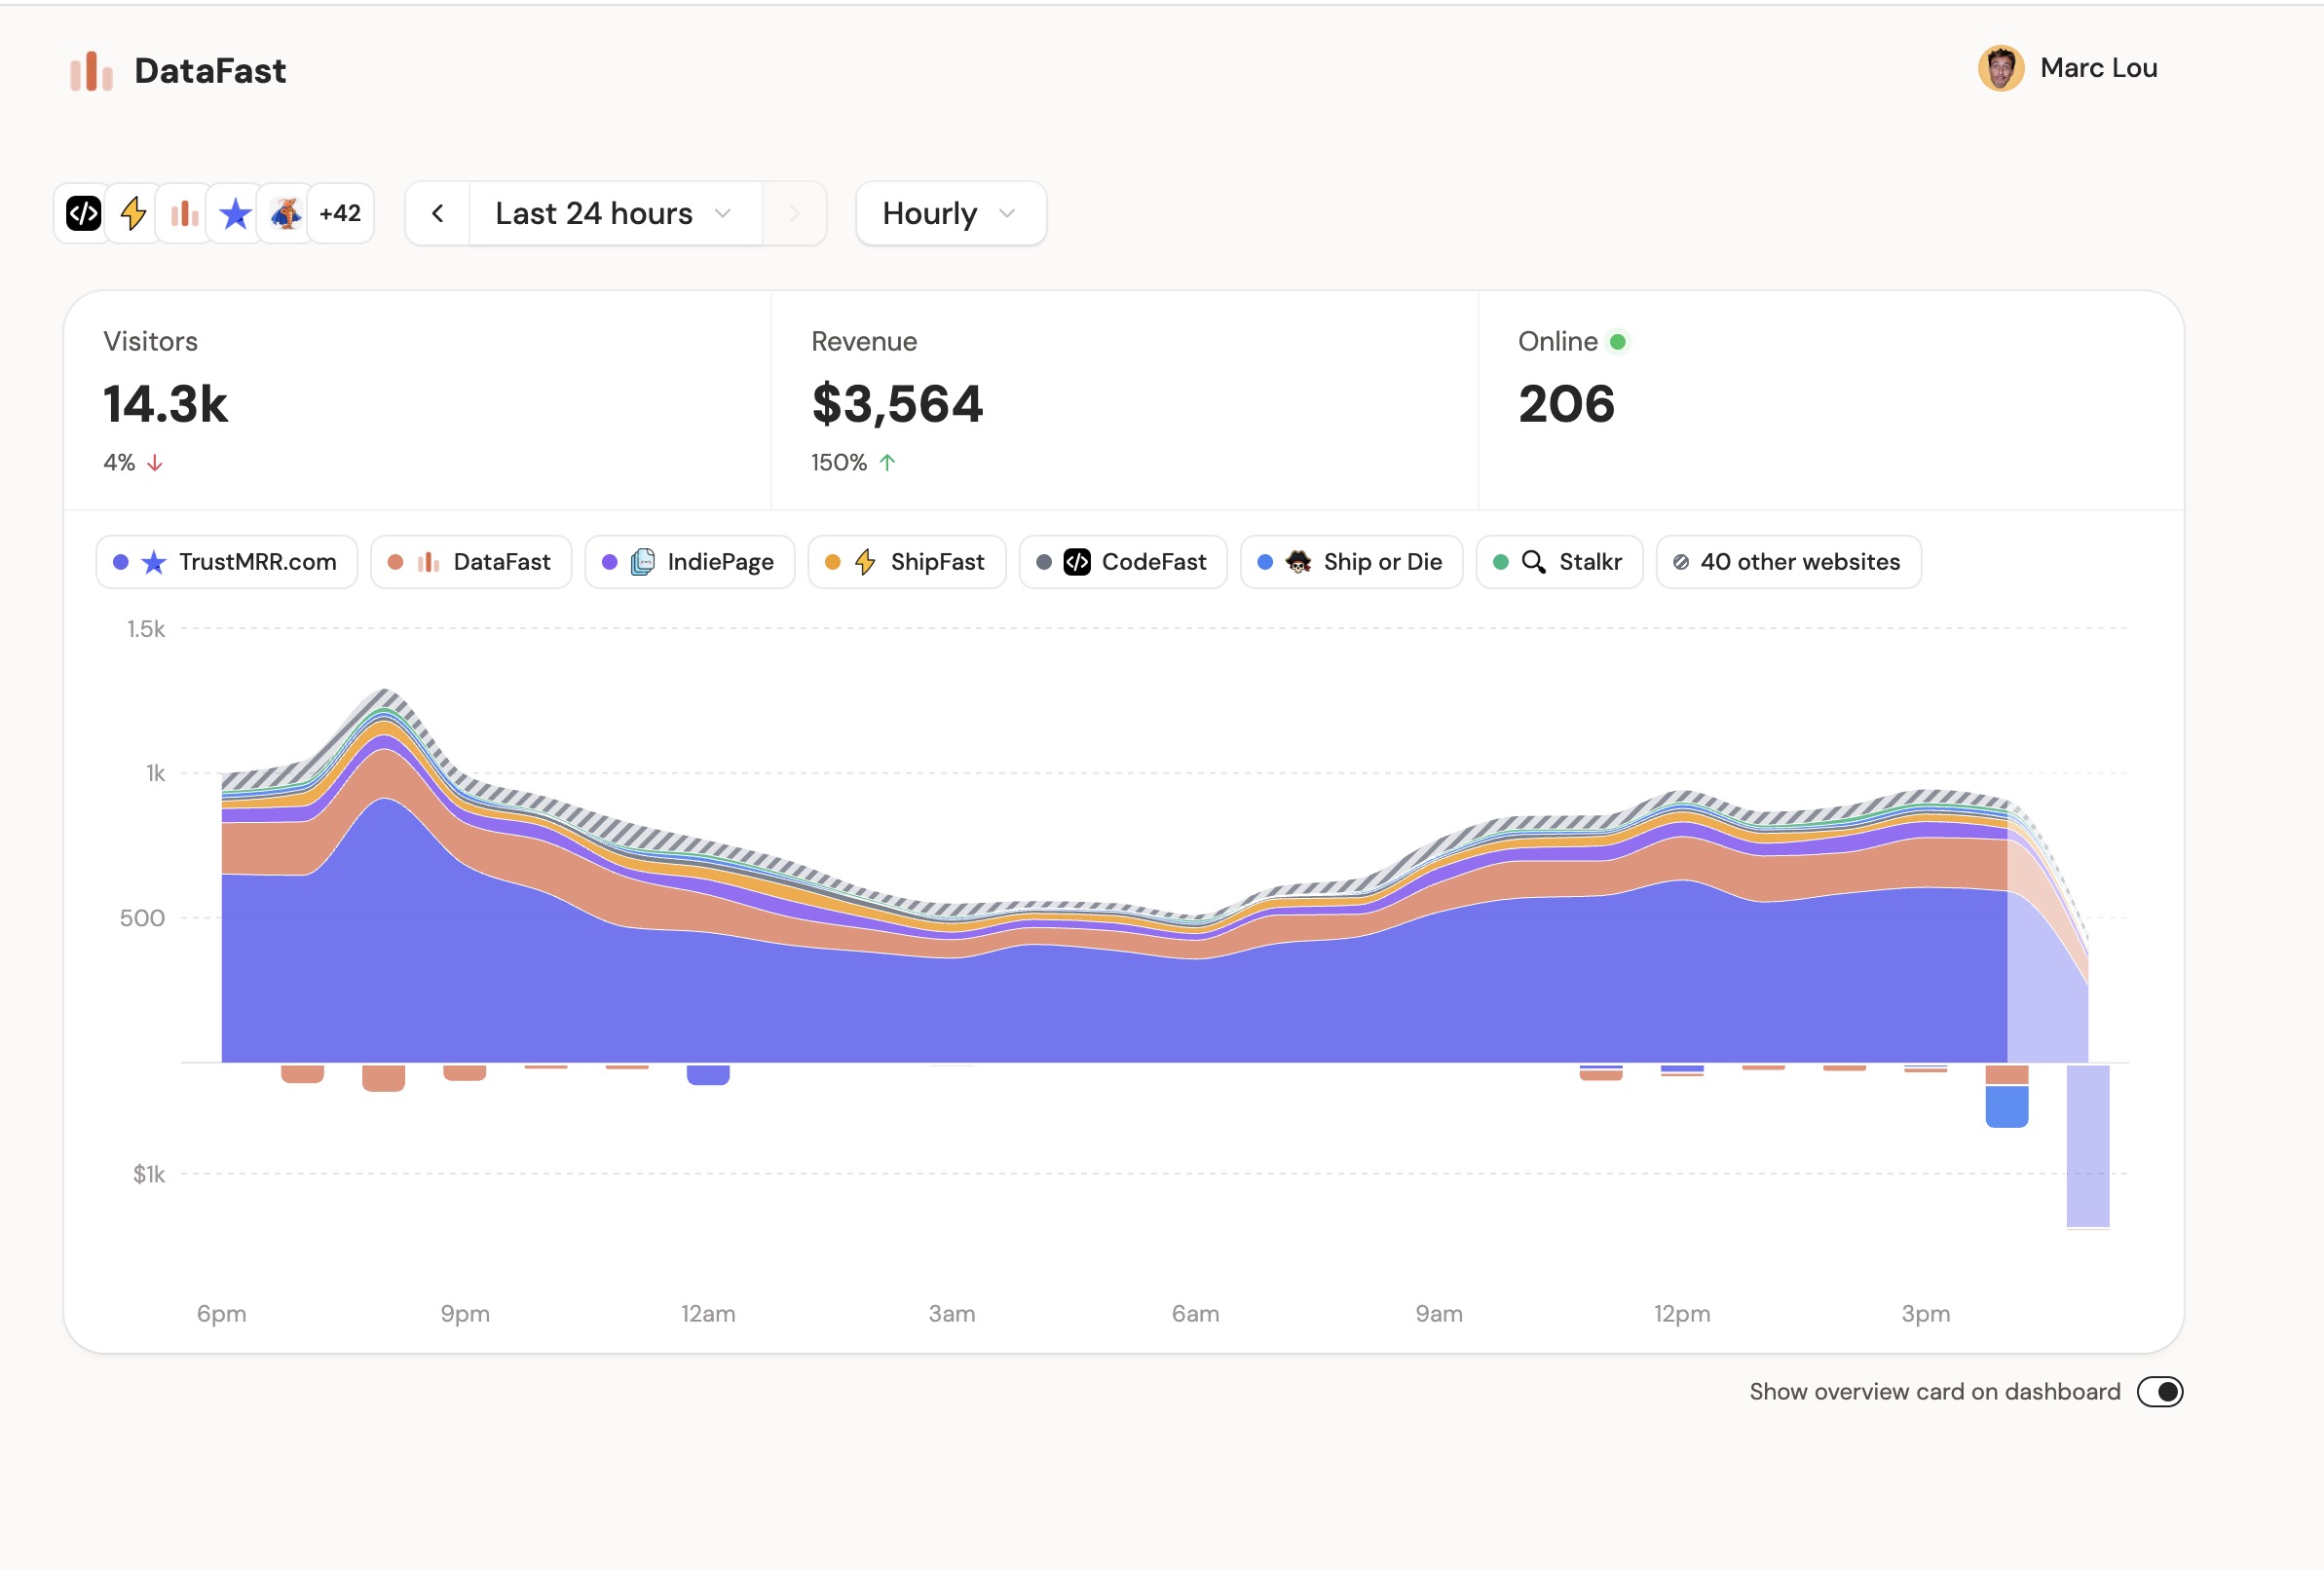Toggle Ship or Die series in legend
Image resolution: width=2324 pixels, height=1570 pixels.
[x=1351, y=562]
